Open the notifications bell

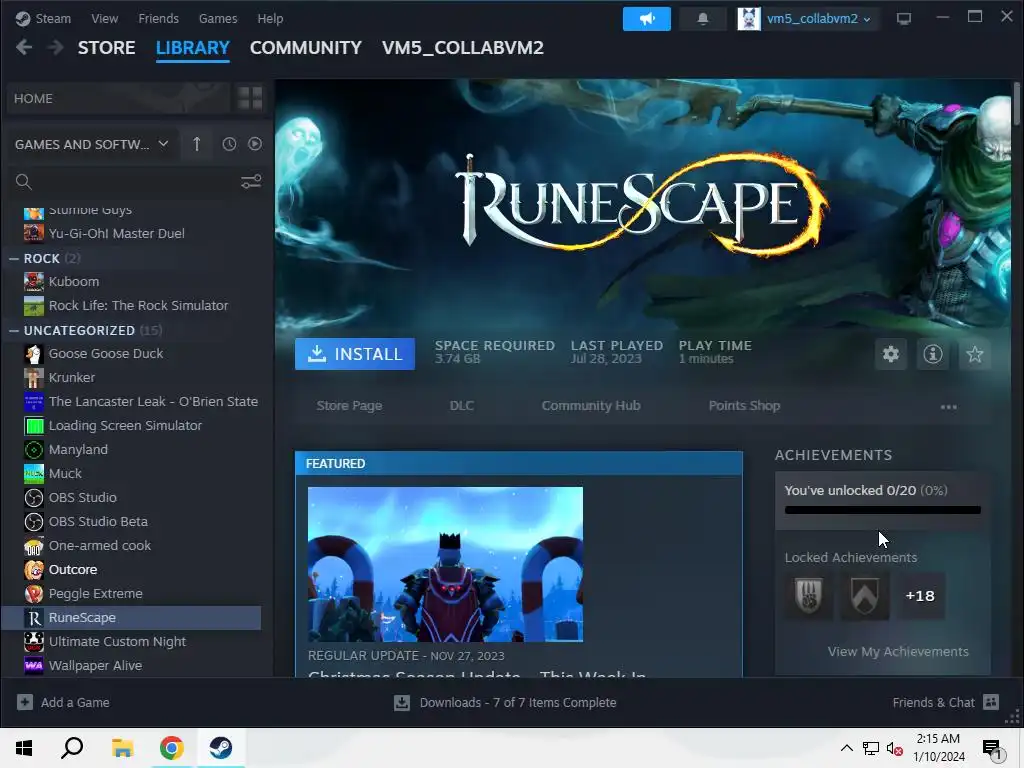tap(703, 18)
